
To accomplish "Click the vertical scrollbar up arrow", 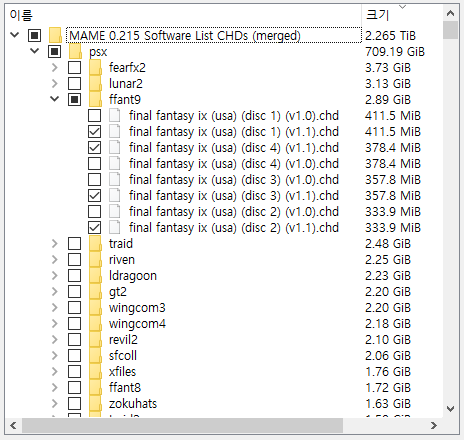I will pyautogui.click(x=450, y=13).
